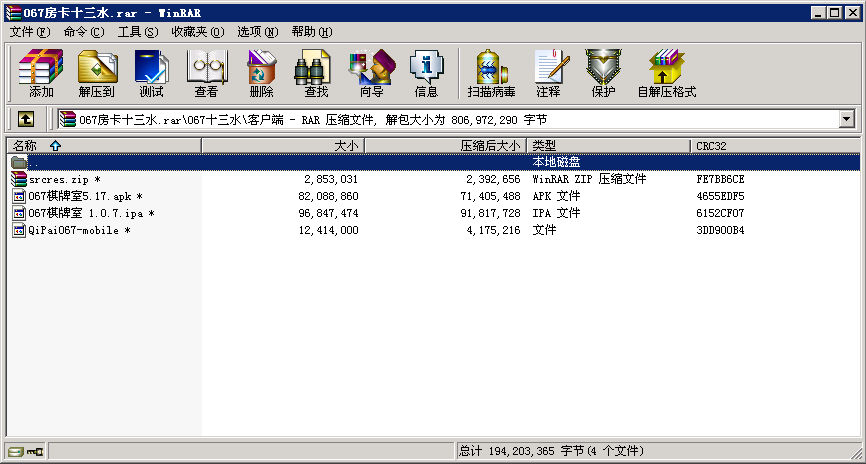The height and width of the screenshot is (464, 866).
Task: Select the srcres.zip file entry
Action: pos(58,179)
